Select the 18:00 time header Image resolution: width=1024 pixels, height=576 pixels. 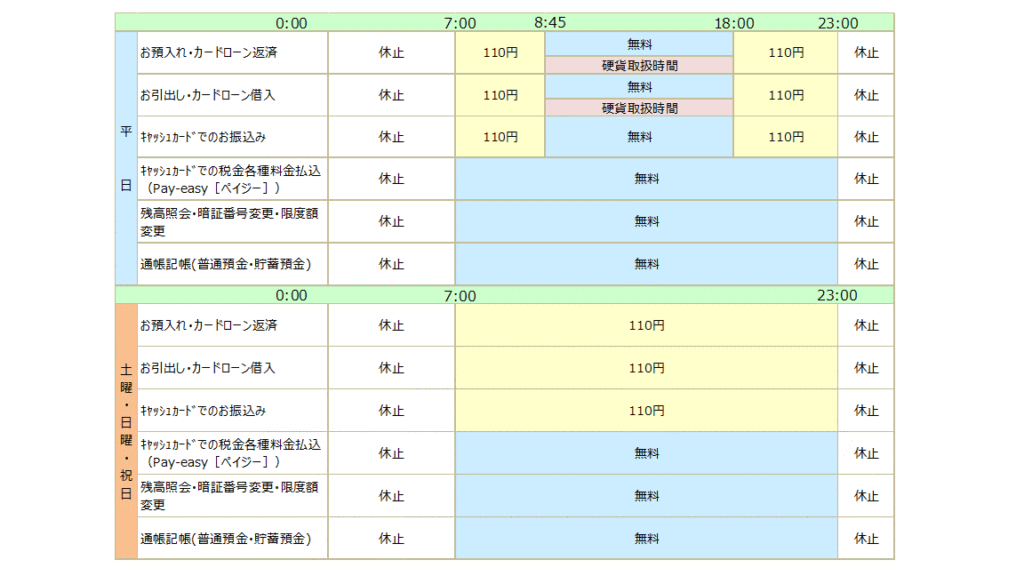point(734,23)
